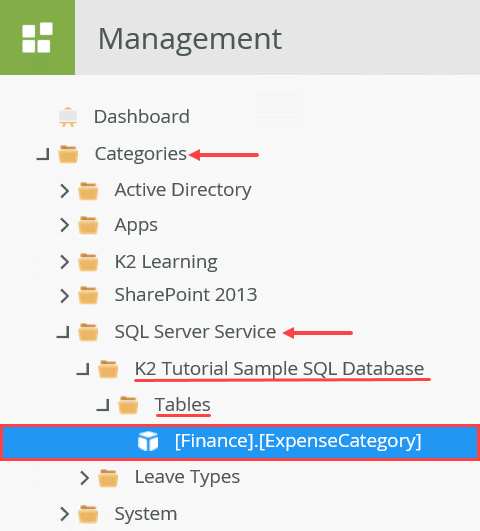Open the Dashboard item
The height and width of the screenshot is (531, 480).
[x=142, y=117]
